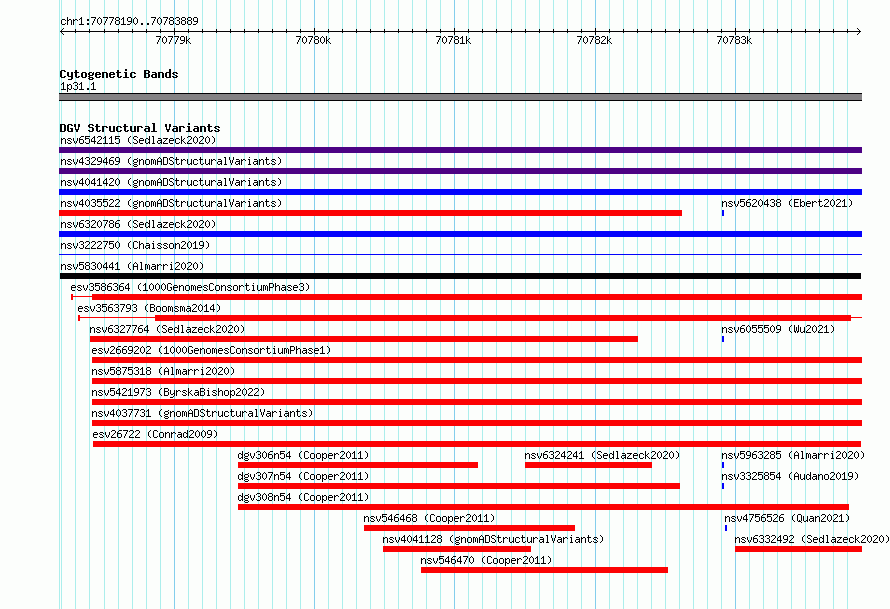Screen dimensions: 890x609
Task: Click the red bar under esv26722
Action: (477, 444)
